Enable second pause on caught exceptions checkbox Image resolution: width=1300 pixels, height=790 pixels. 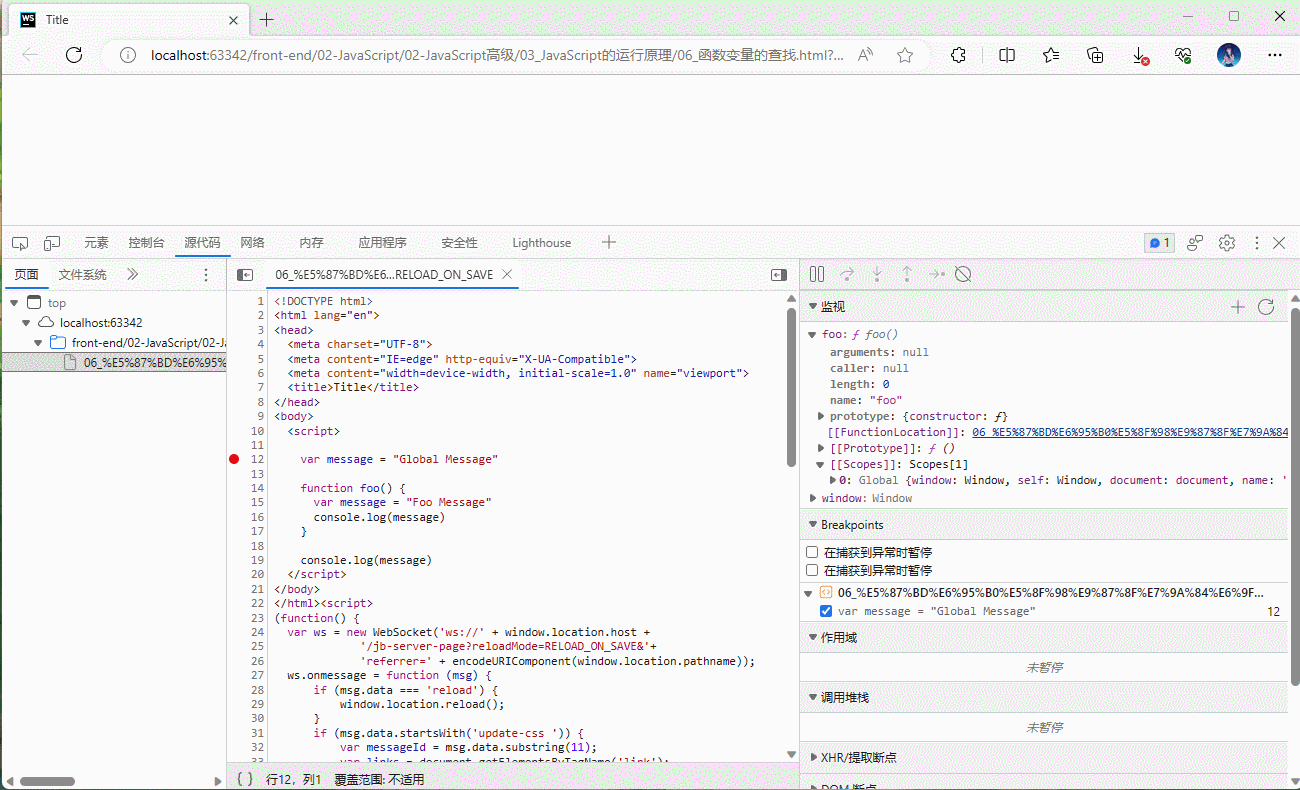click(812, 570)
